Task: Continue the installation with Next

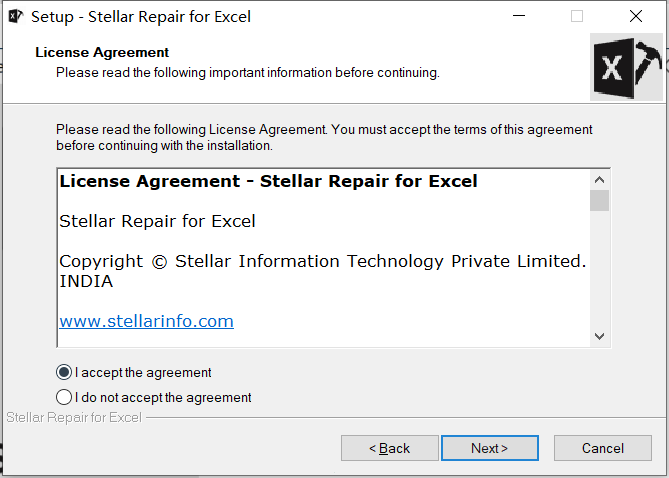Action: (x=490, y=448)
